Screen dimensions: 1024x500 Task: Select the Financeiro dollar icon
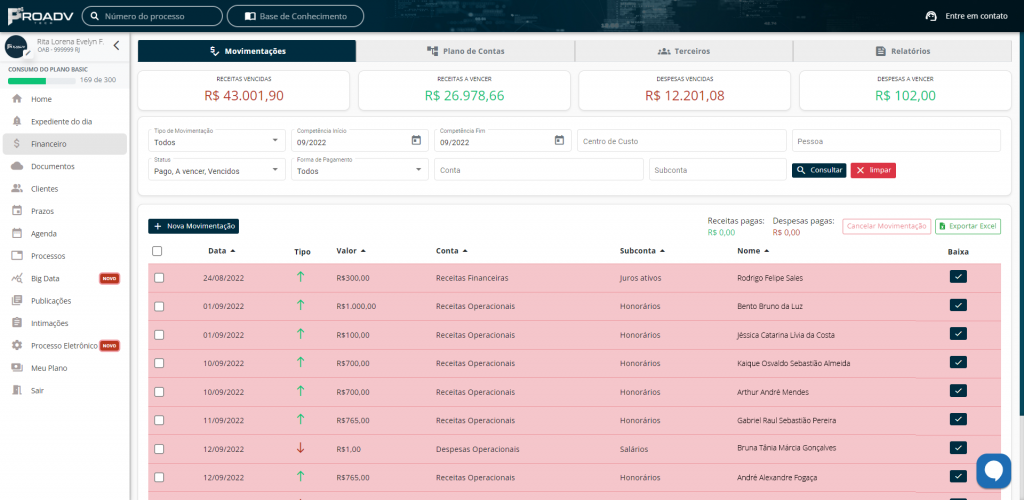(17, 144)
